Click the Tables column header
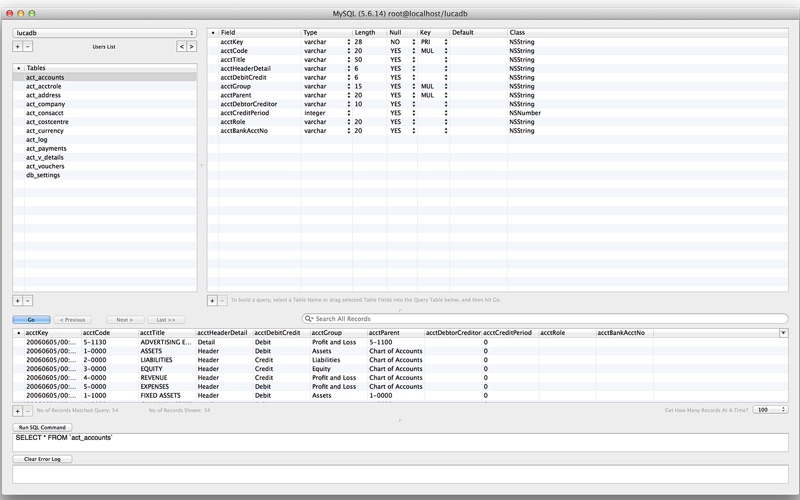This screenshot has width=800, height=500. coord(110,68)
